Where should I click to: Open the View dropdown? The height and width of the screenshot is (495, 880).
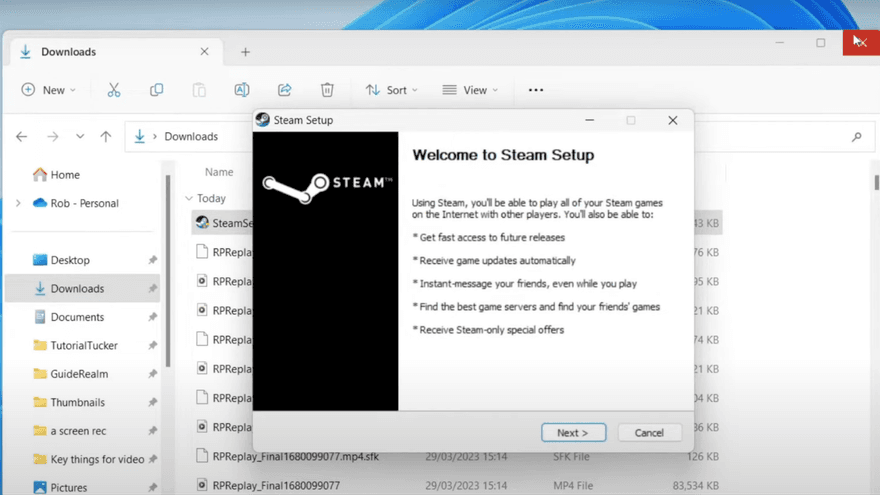pos(470,90)
